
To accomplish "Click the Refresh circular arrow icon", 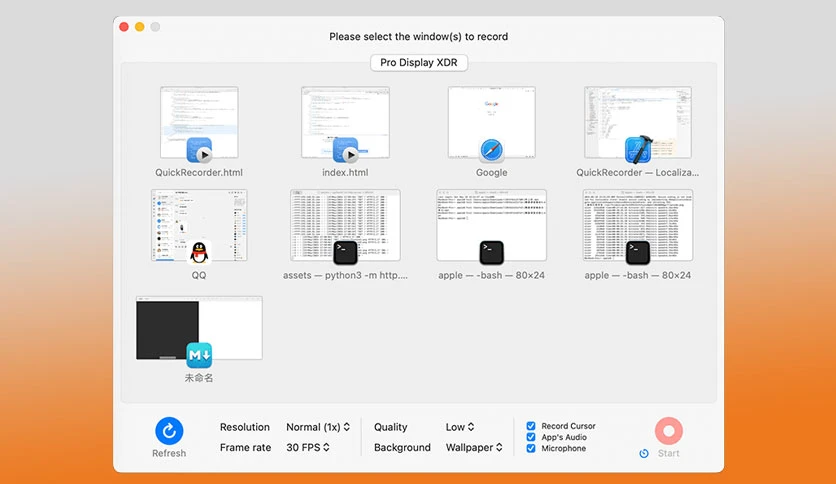I will coord(169,431).
